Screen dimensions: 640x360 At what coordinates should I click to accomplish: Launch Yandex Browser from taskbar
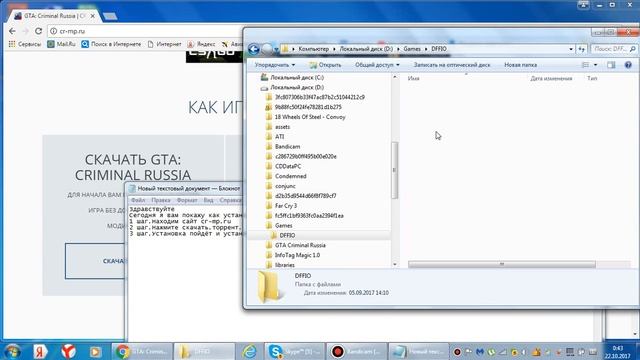click(x=68, y=351)
